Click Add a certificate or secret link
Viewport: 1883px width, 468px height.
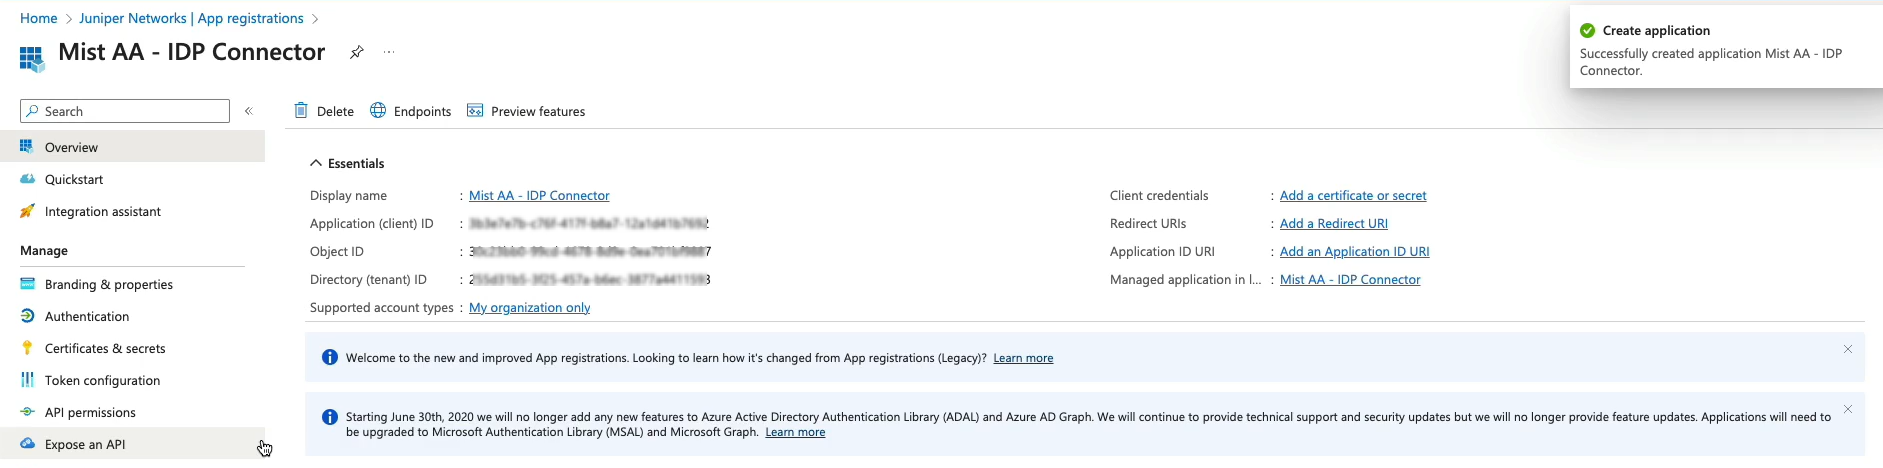[x=1353, y=195]
